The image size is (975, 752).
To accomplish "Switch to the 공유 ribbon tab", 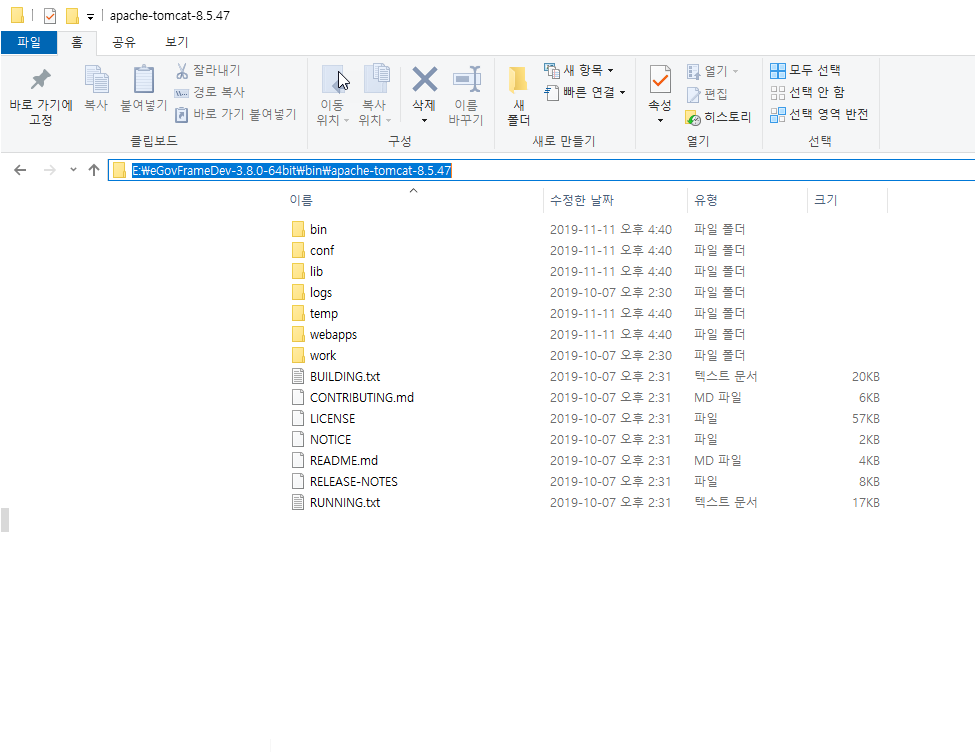I will (x=124, y=42).
